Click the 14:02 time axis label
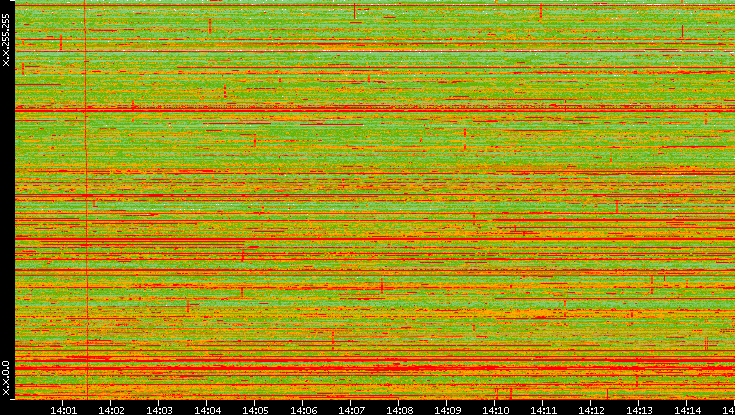The image size is (735, 415). [x=112, y=408]
